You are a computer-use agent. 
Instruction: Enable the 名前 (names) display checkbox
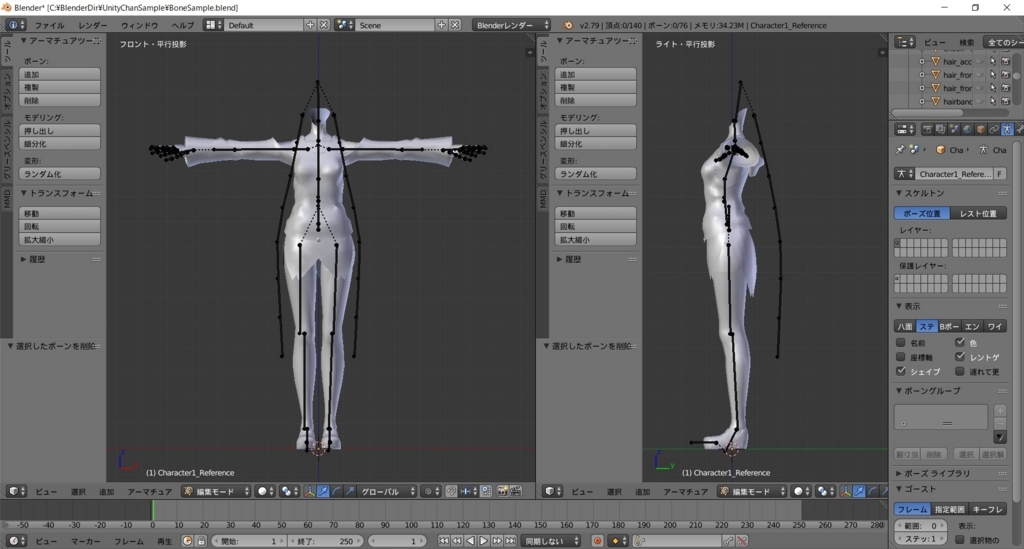pyautogui.click(x=901, y=343)
